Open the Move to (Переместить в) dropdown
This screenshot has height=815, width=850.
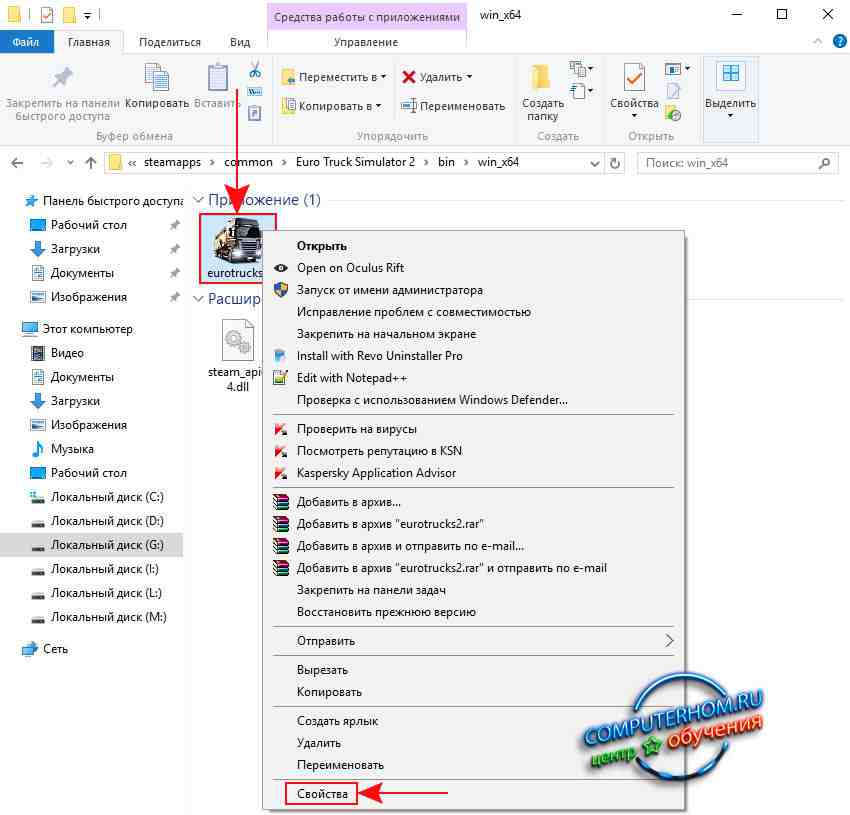tap(335, 77)
